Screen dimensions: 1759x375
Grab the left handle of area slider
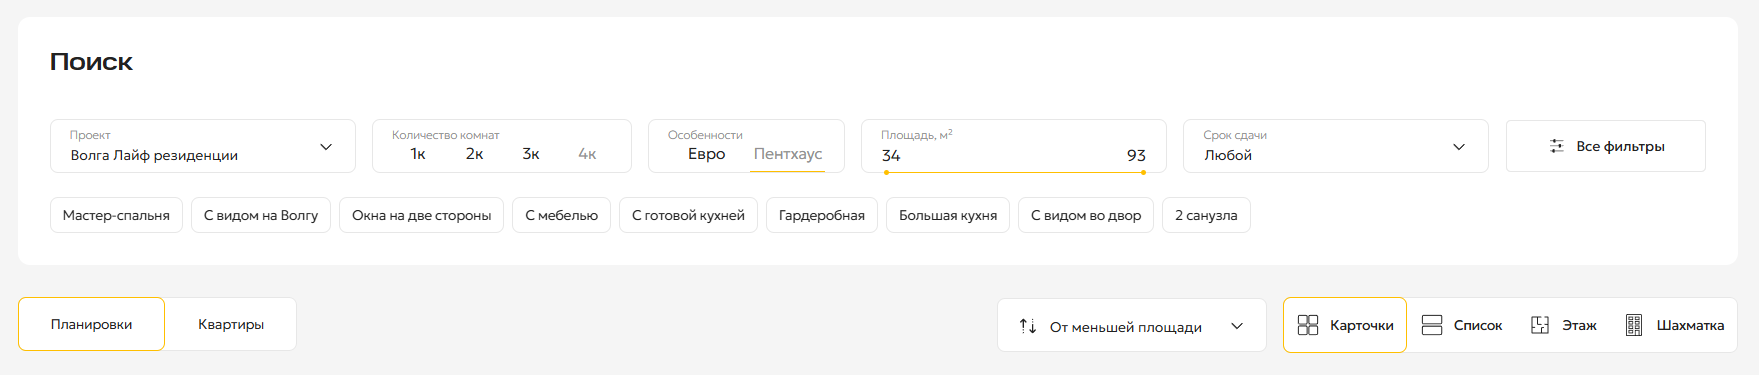[x=886, y=173]
